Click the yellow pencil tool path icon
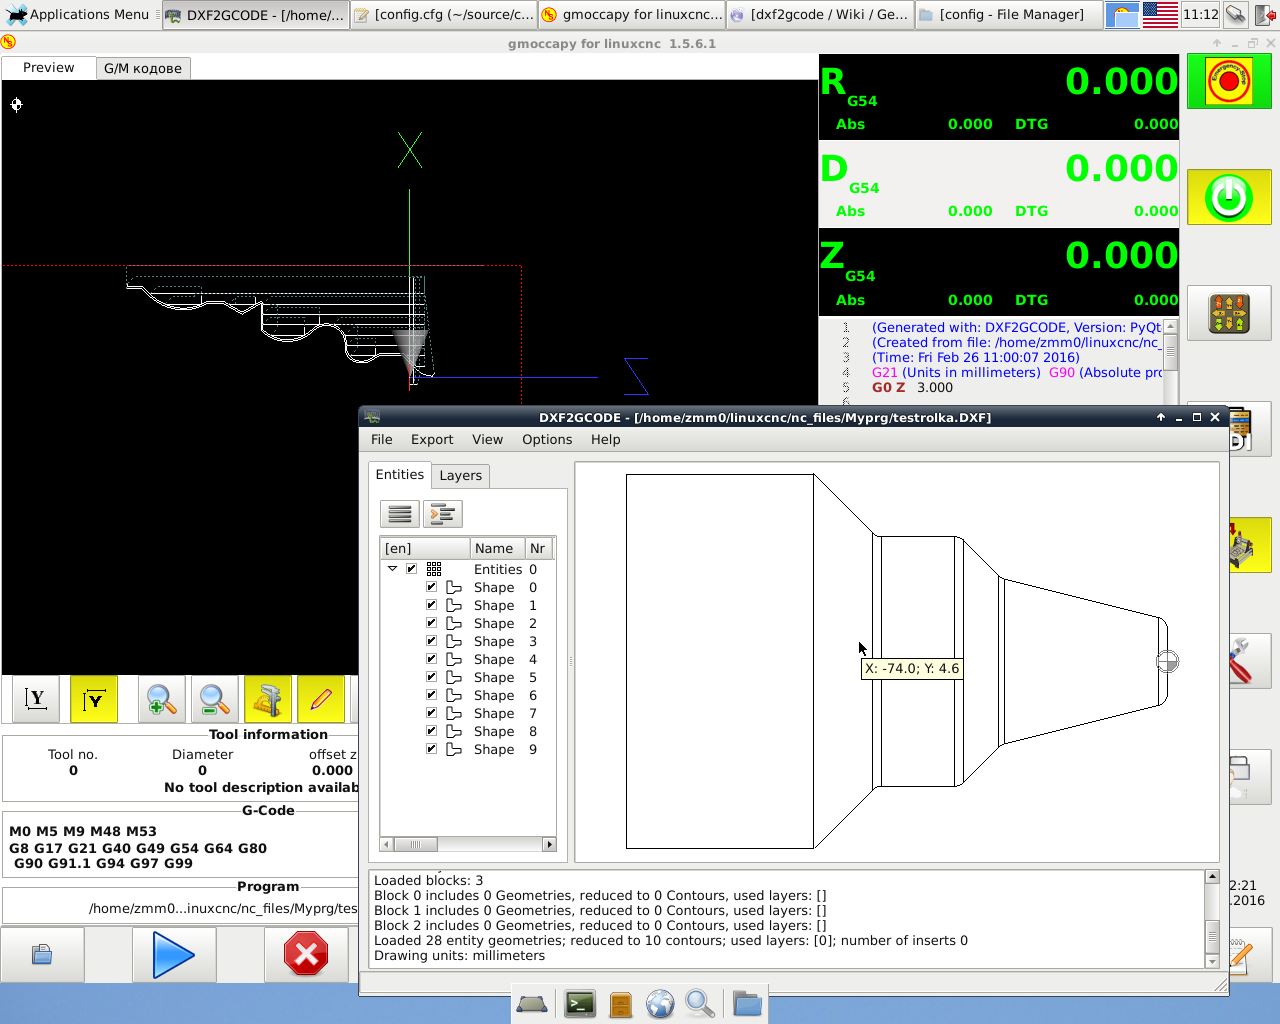Viewport: 1280px width, 1024px height. tap(320, 699)
